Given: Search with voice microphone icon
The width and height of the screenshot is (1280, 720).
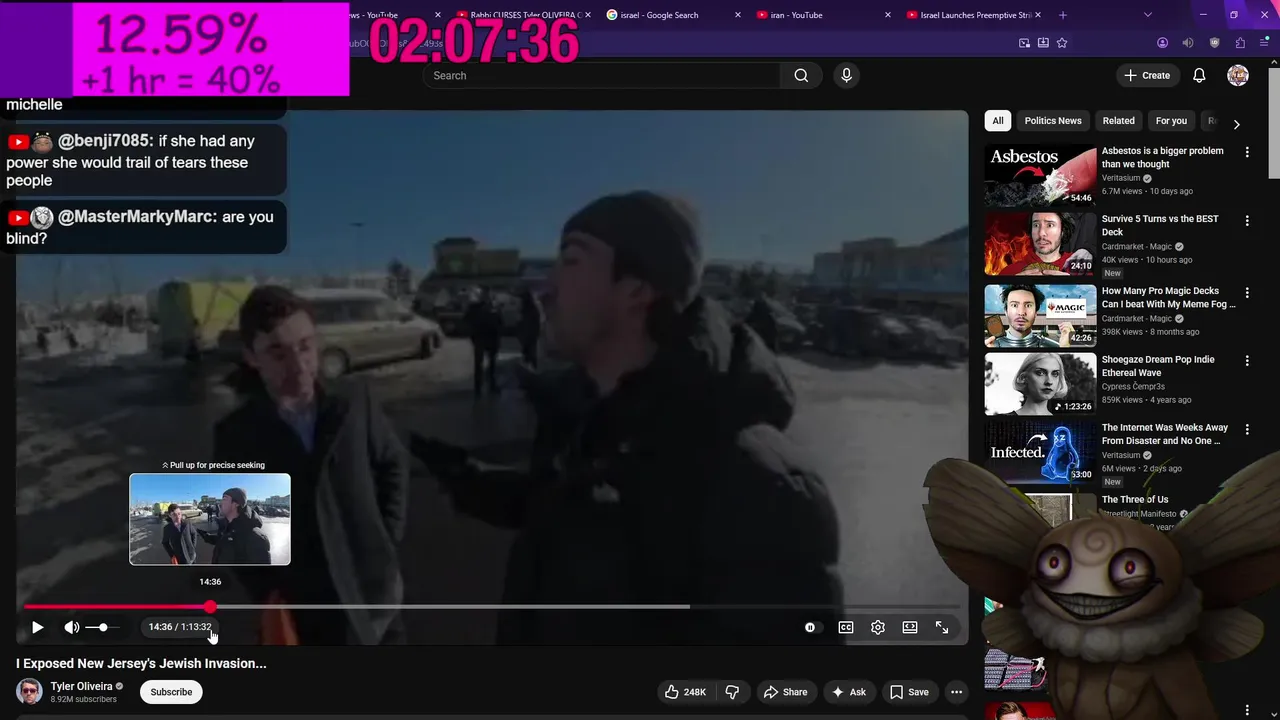Looking at the screenshot, I should pos(846,75).
